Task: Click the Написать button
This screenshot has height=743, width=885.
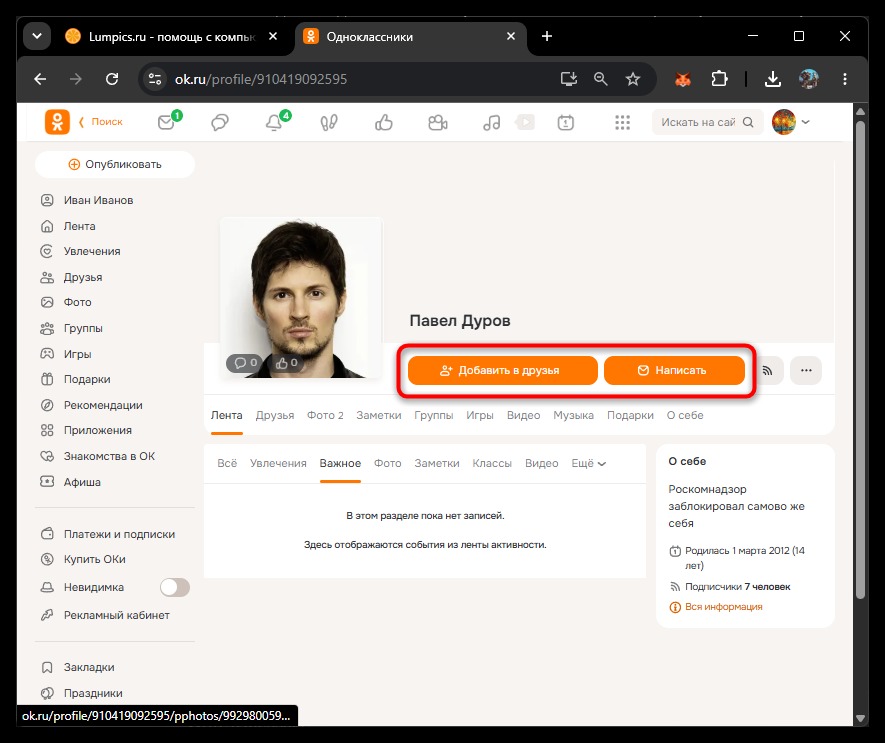Action: (x=674, y=370)
